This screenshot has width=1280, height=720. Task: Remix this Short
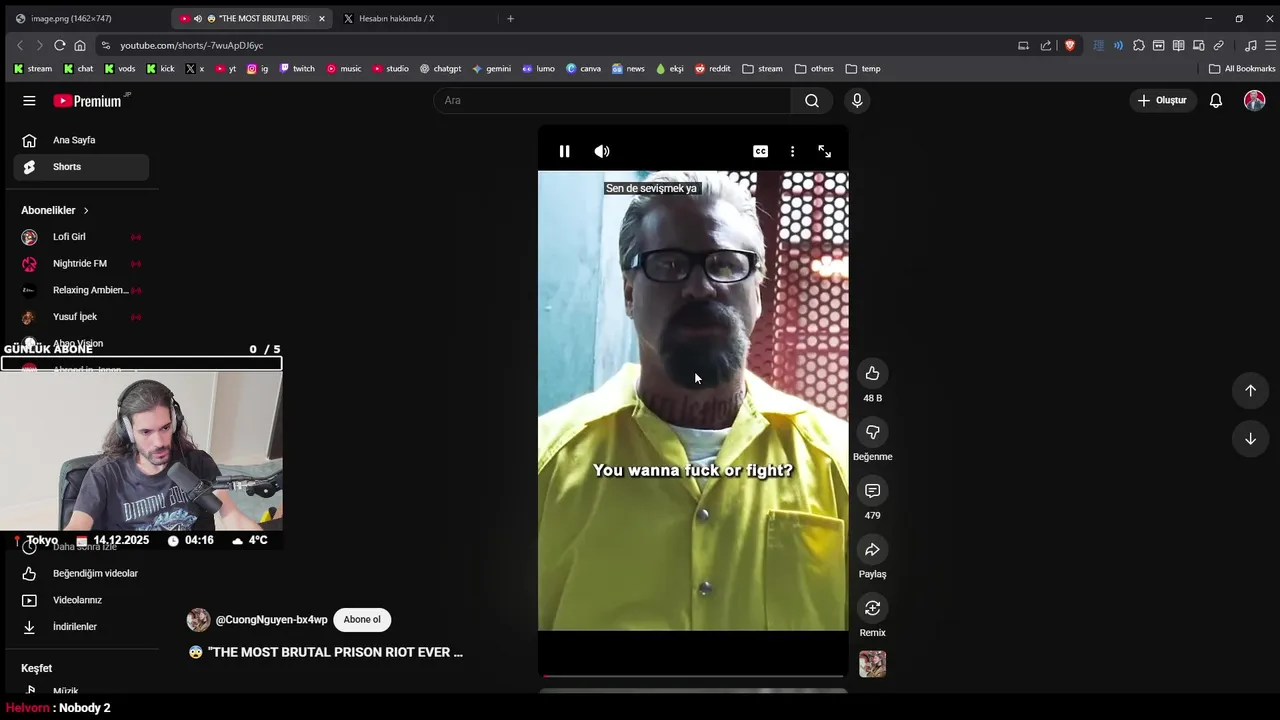click(872, 608)
